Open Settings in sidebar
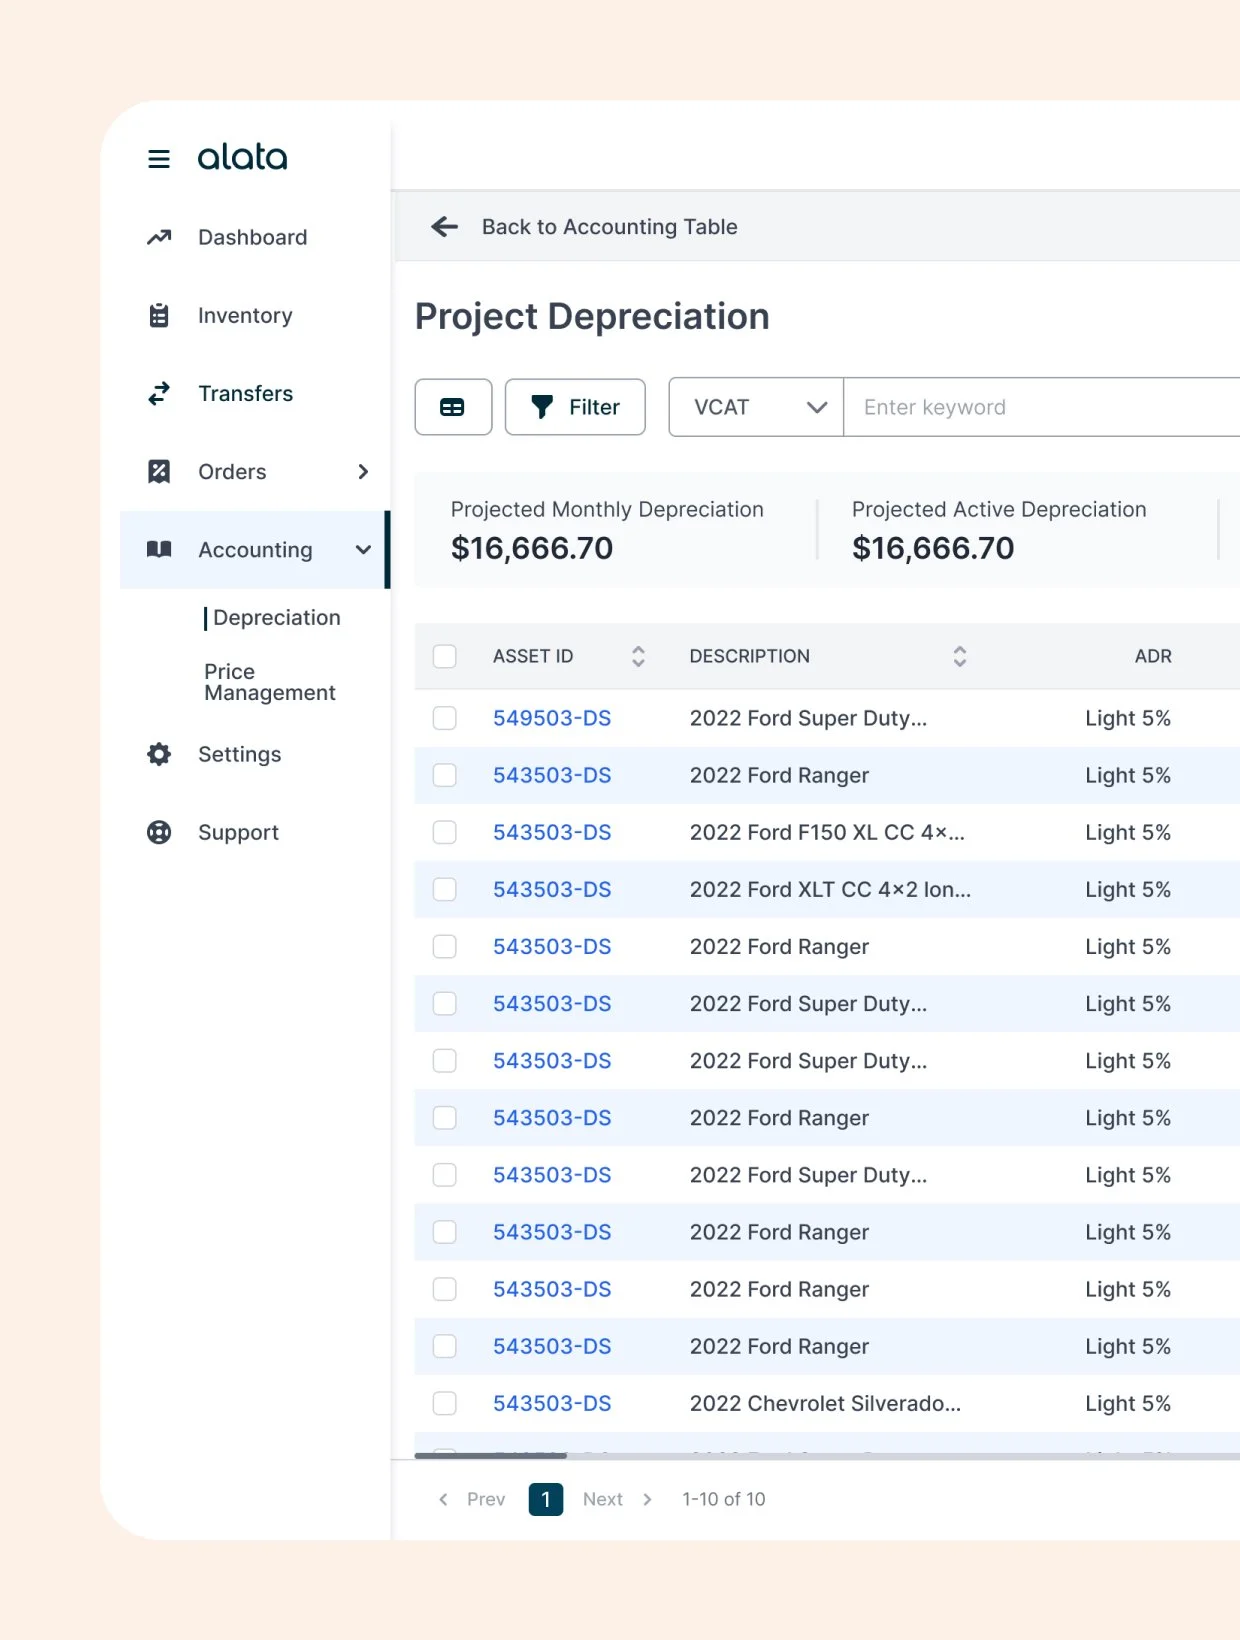 pyautogui.click(x=239, y=754)
